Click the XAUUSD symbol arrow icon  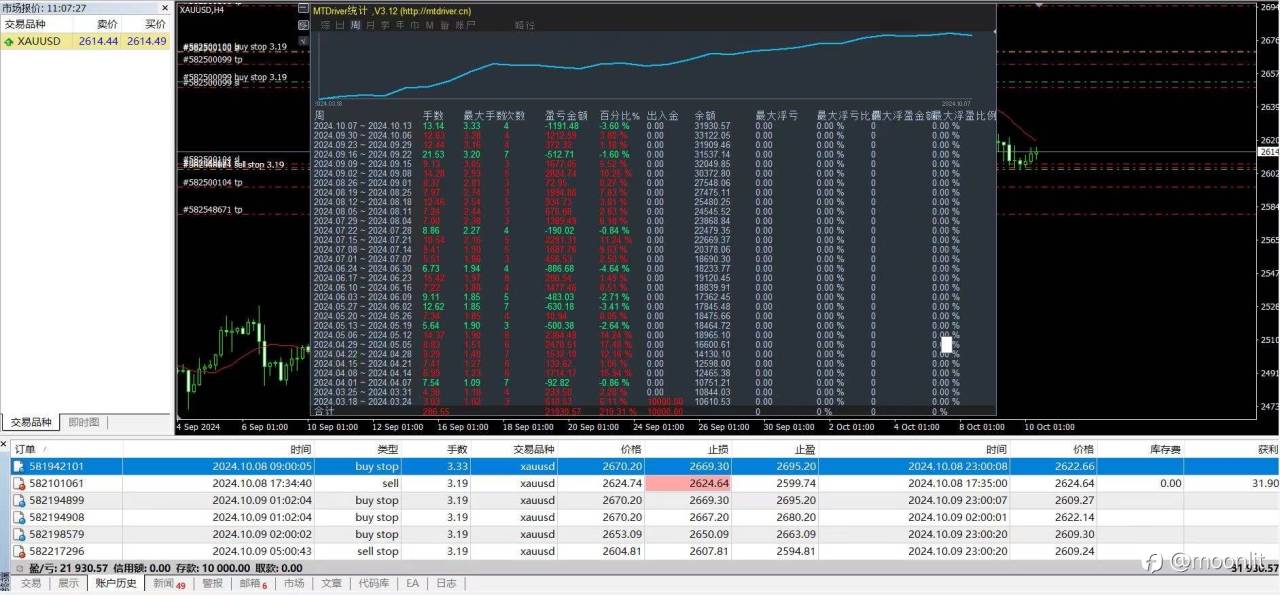pos(9,41)
